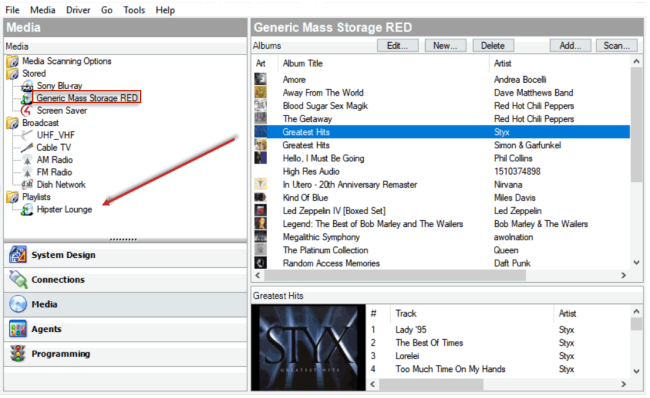Select Megalithic Symphony album
The width and height of the screenshot is (650, 398).
(442, 237)
